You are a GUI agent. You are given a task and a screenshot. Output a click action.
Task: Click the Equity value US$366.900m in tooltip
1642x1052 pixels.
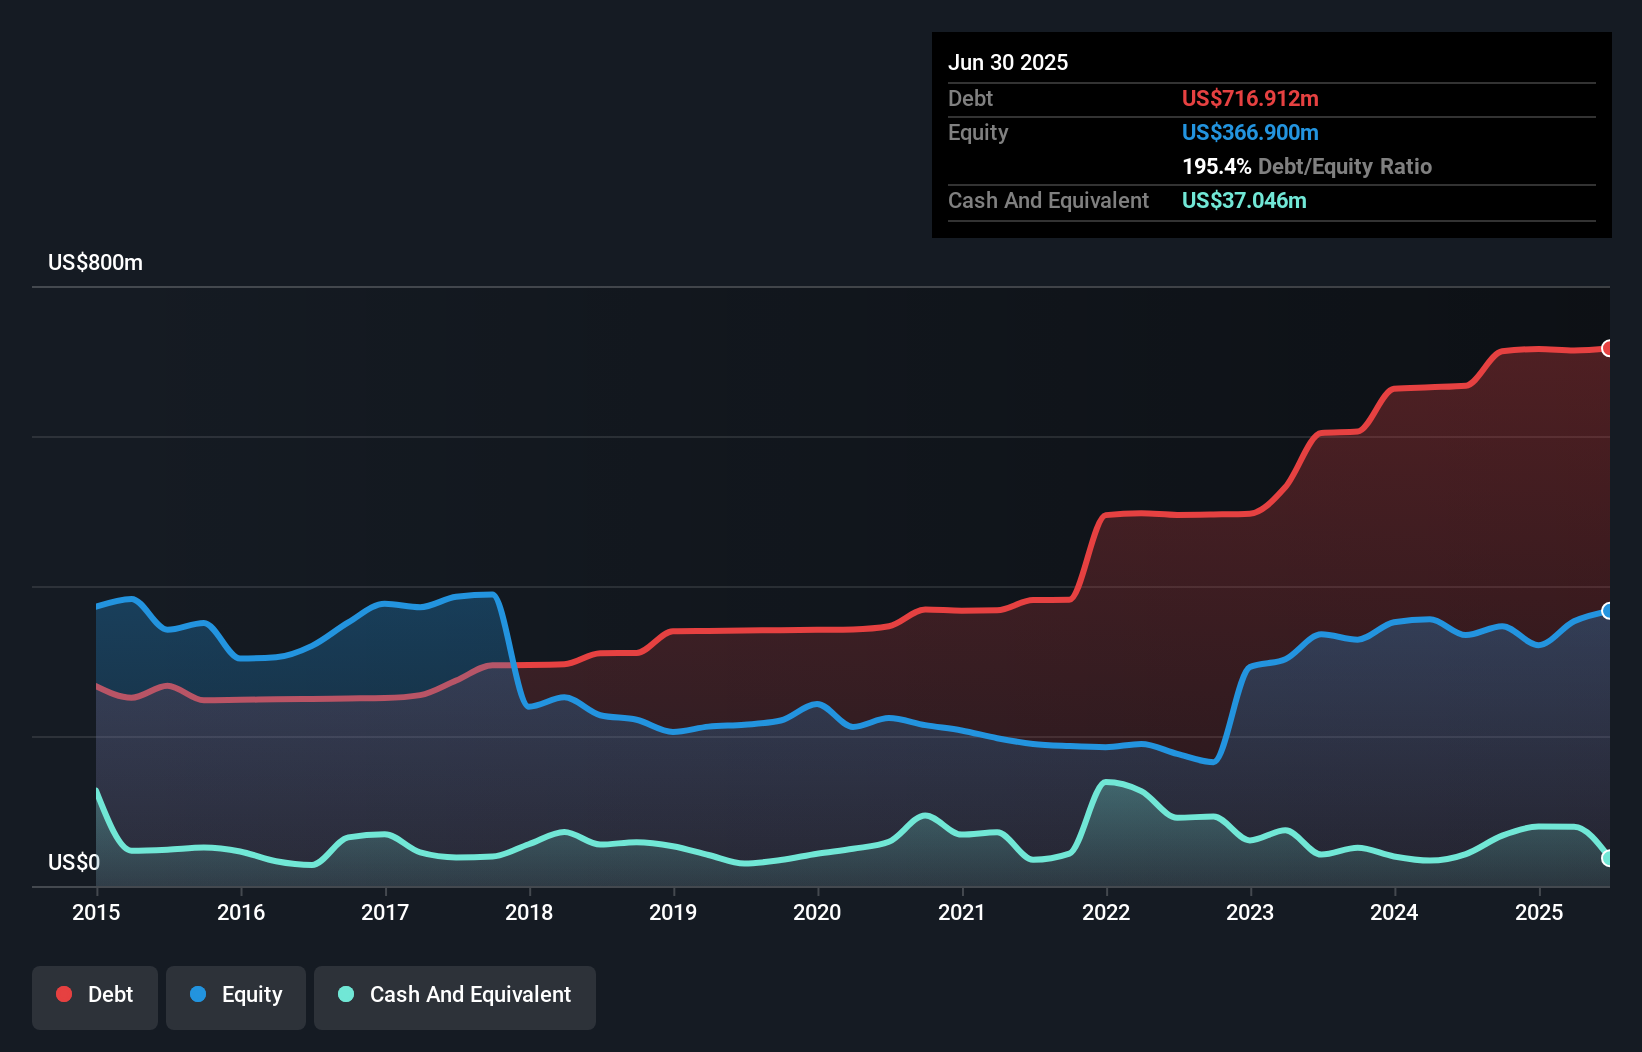[1250, 132]
